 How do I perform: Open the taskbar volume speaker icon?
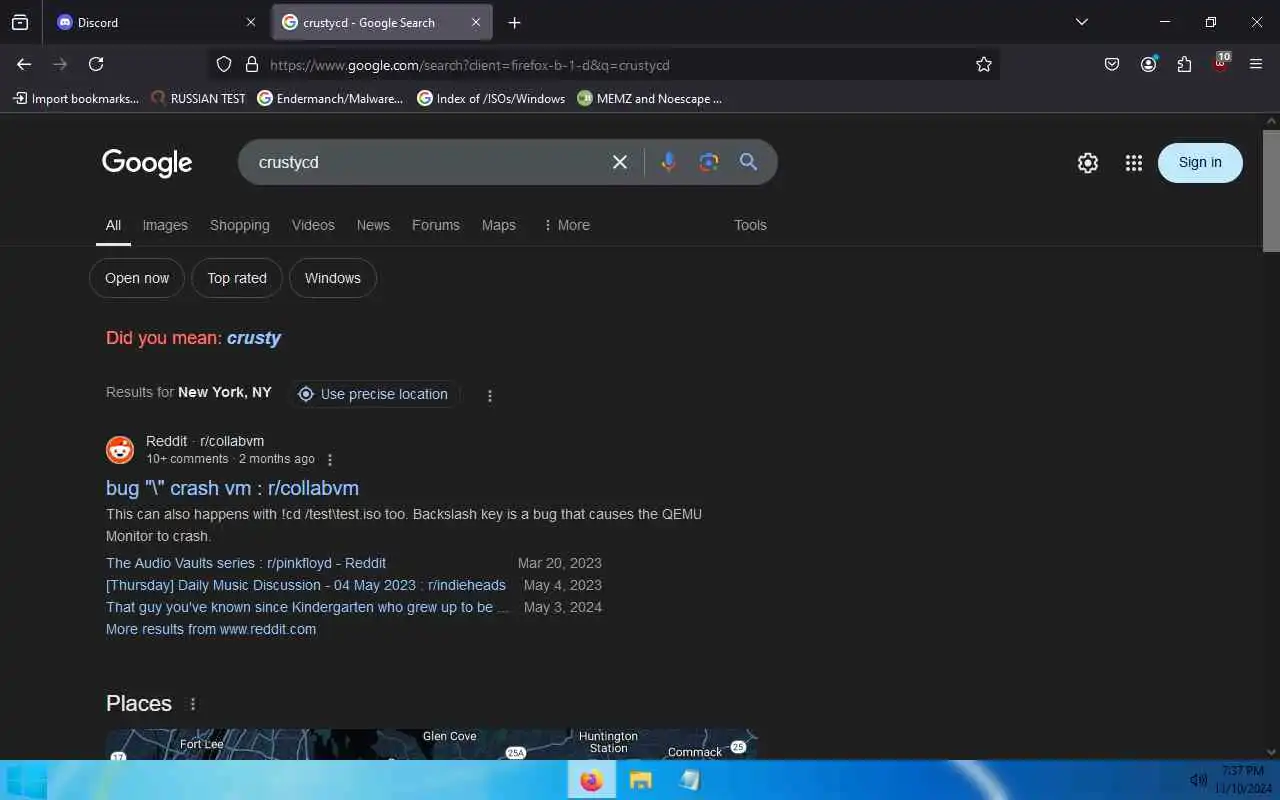[x=1198, y=780]
